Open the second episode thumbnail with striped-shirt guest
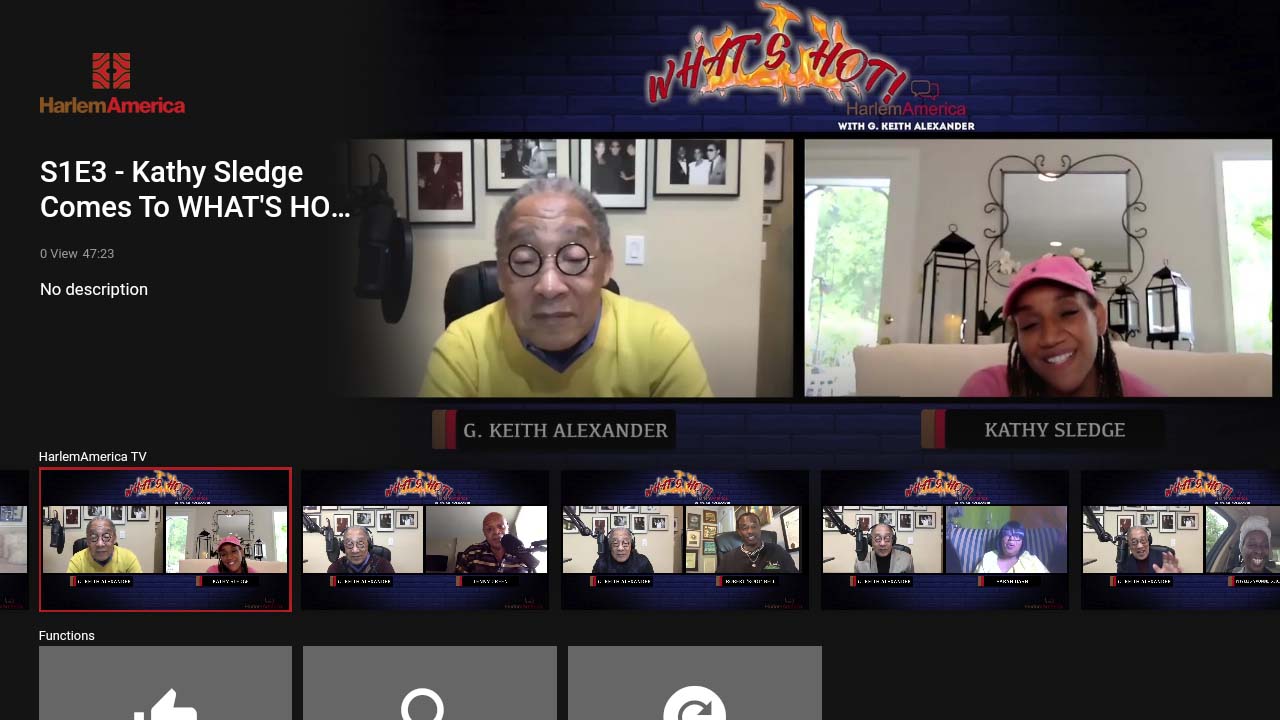 point(425,540)
